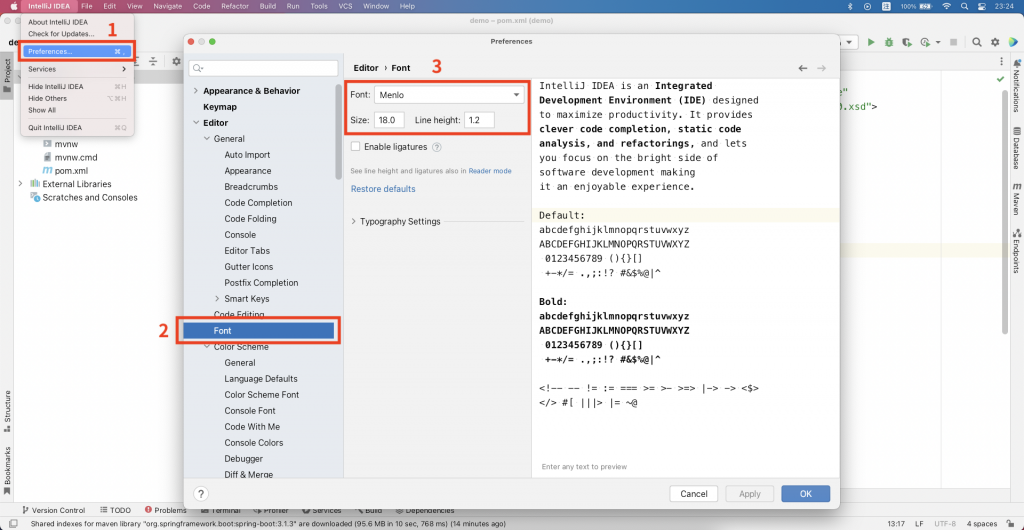Collapse all in Project panel
Image resolution: width=1024 pixels, height=530 pixels.
point(153,61)
